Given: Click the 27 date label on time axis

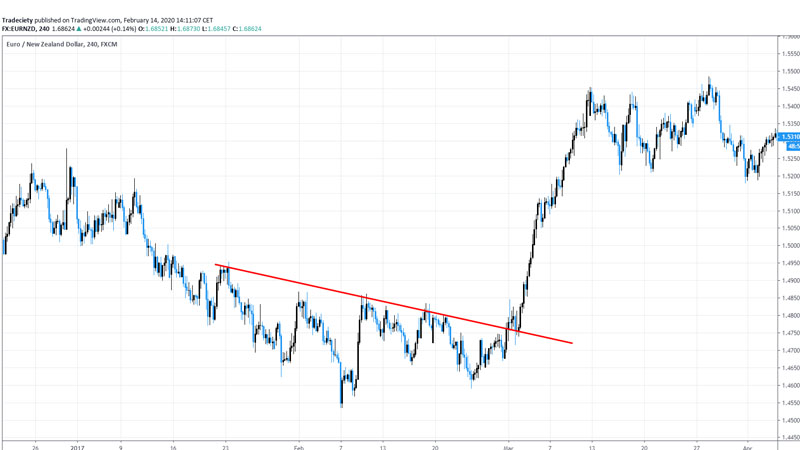Looking at the screenshot, I should coord(697,447).
